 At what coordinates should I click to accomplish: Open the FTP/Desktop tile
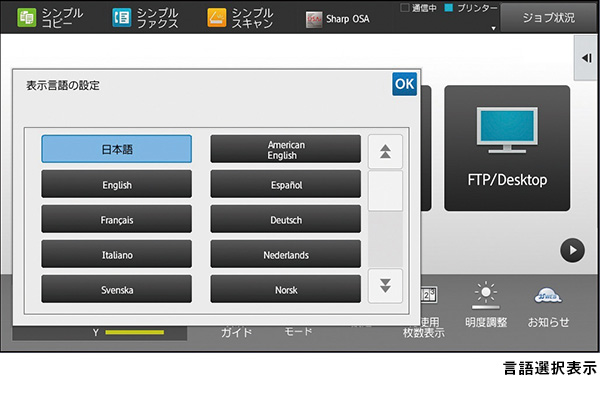pyautogui.click(x=507, y=147)
